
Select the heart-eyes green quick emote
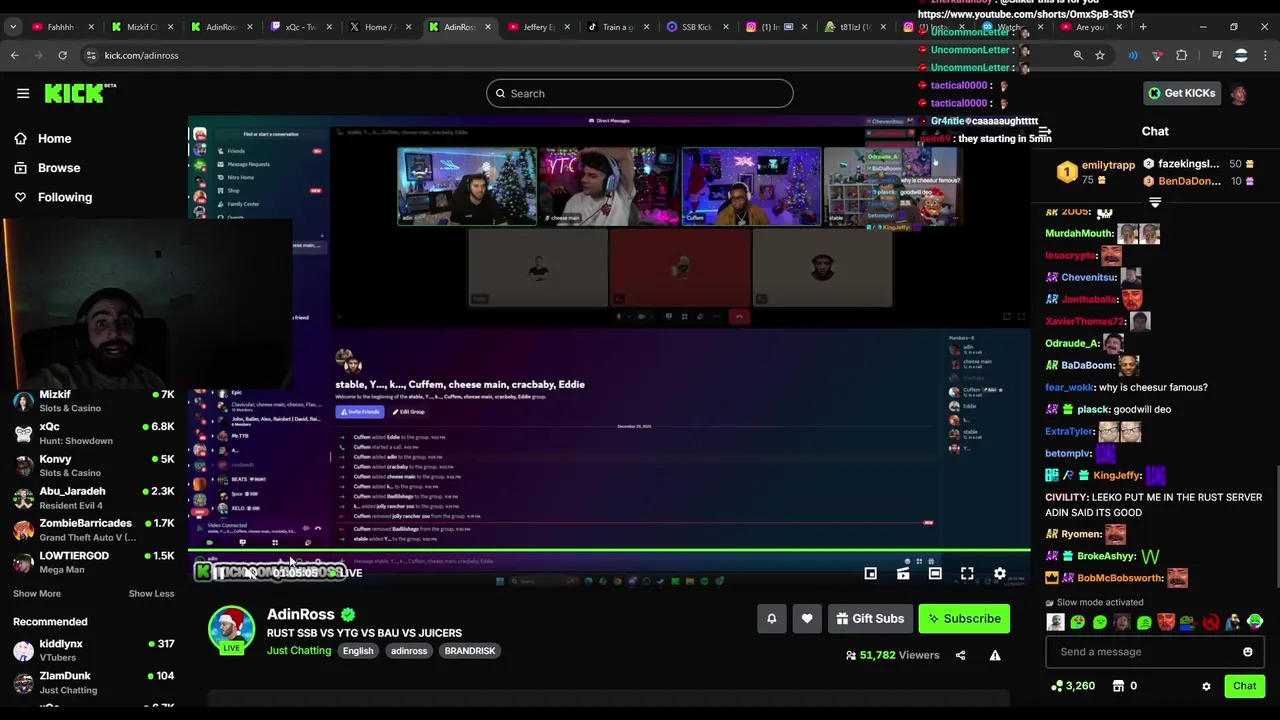click(1077, 622)
